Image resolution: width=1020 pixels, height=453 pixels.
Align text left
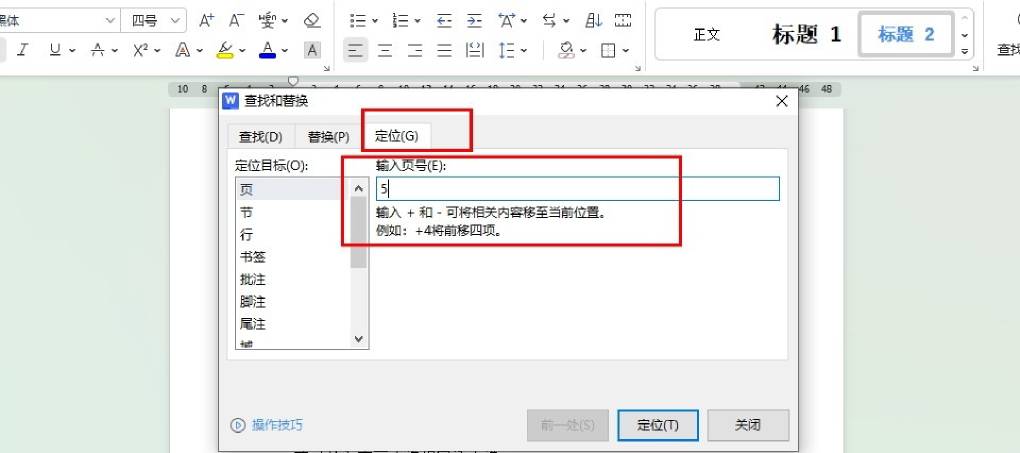tap(355, 49)
